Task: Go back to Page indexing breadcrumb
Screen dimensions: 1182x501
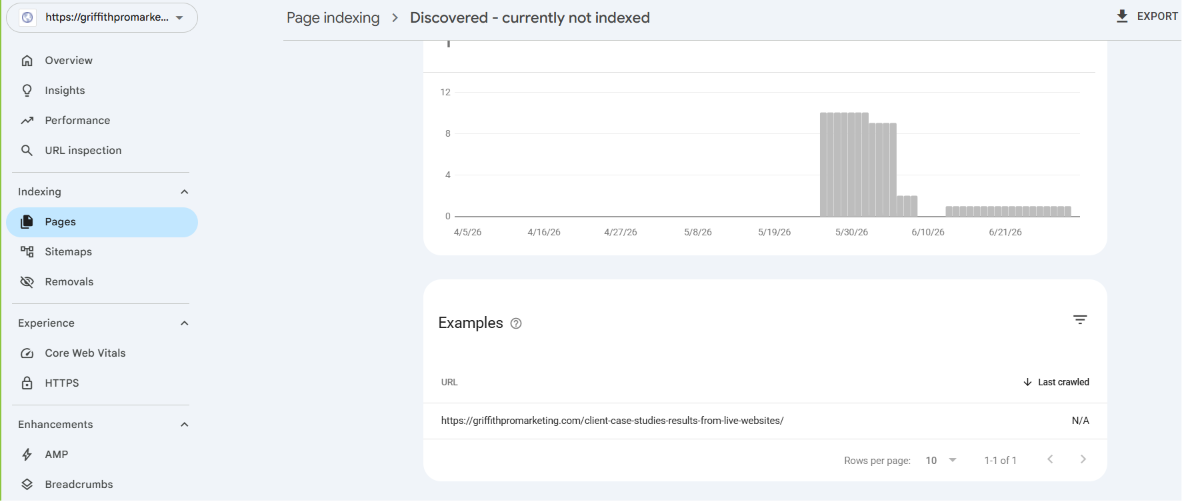Action: tap(333, 17)
